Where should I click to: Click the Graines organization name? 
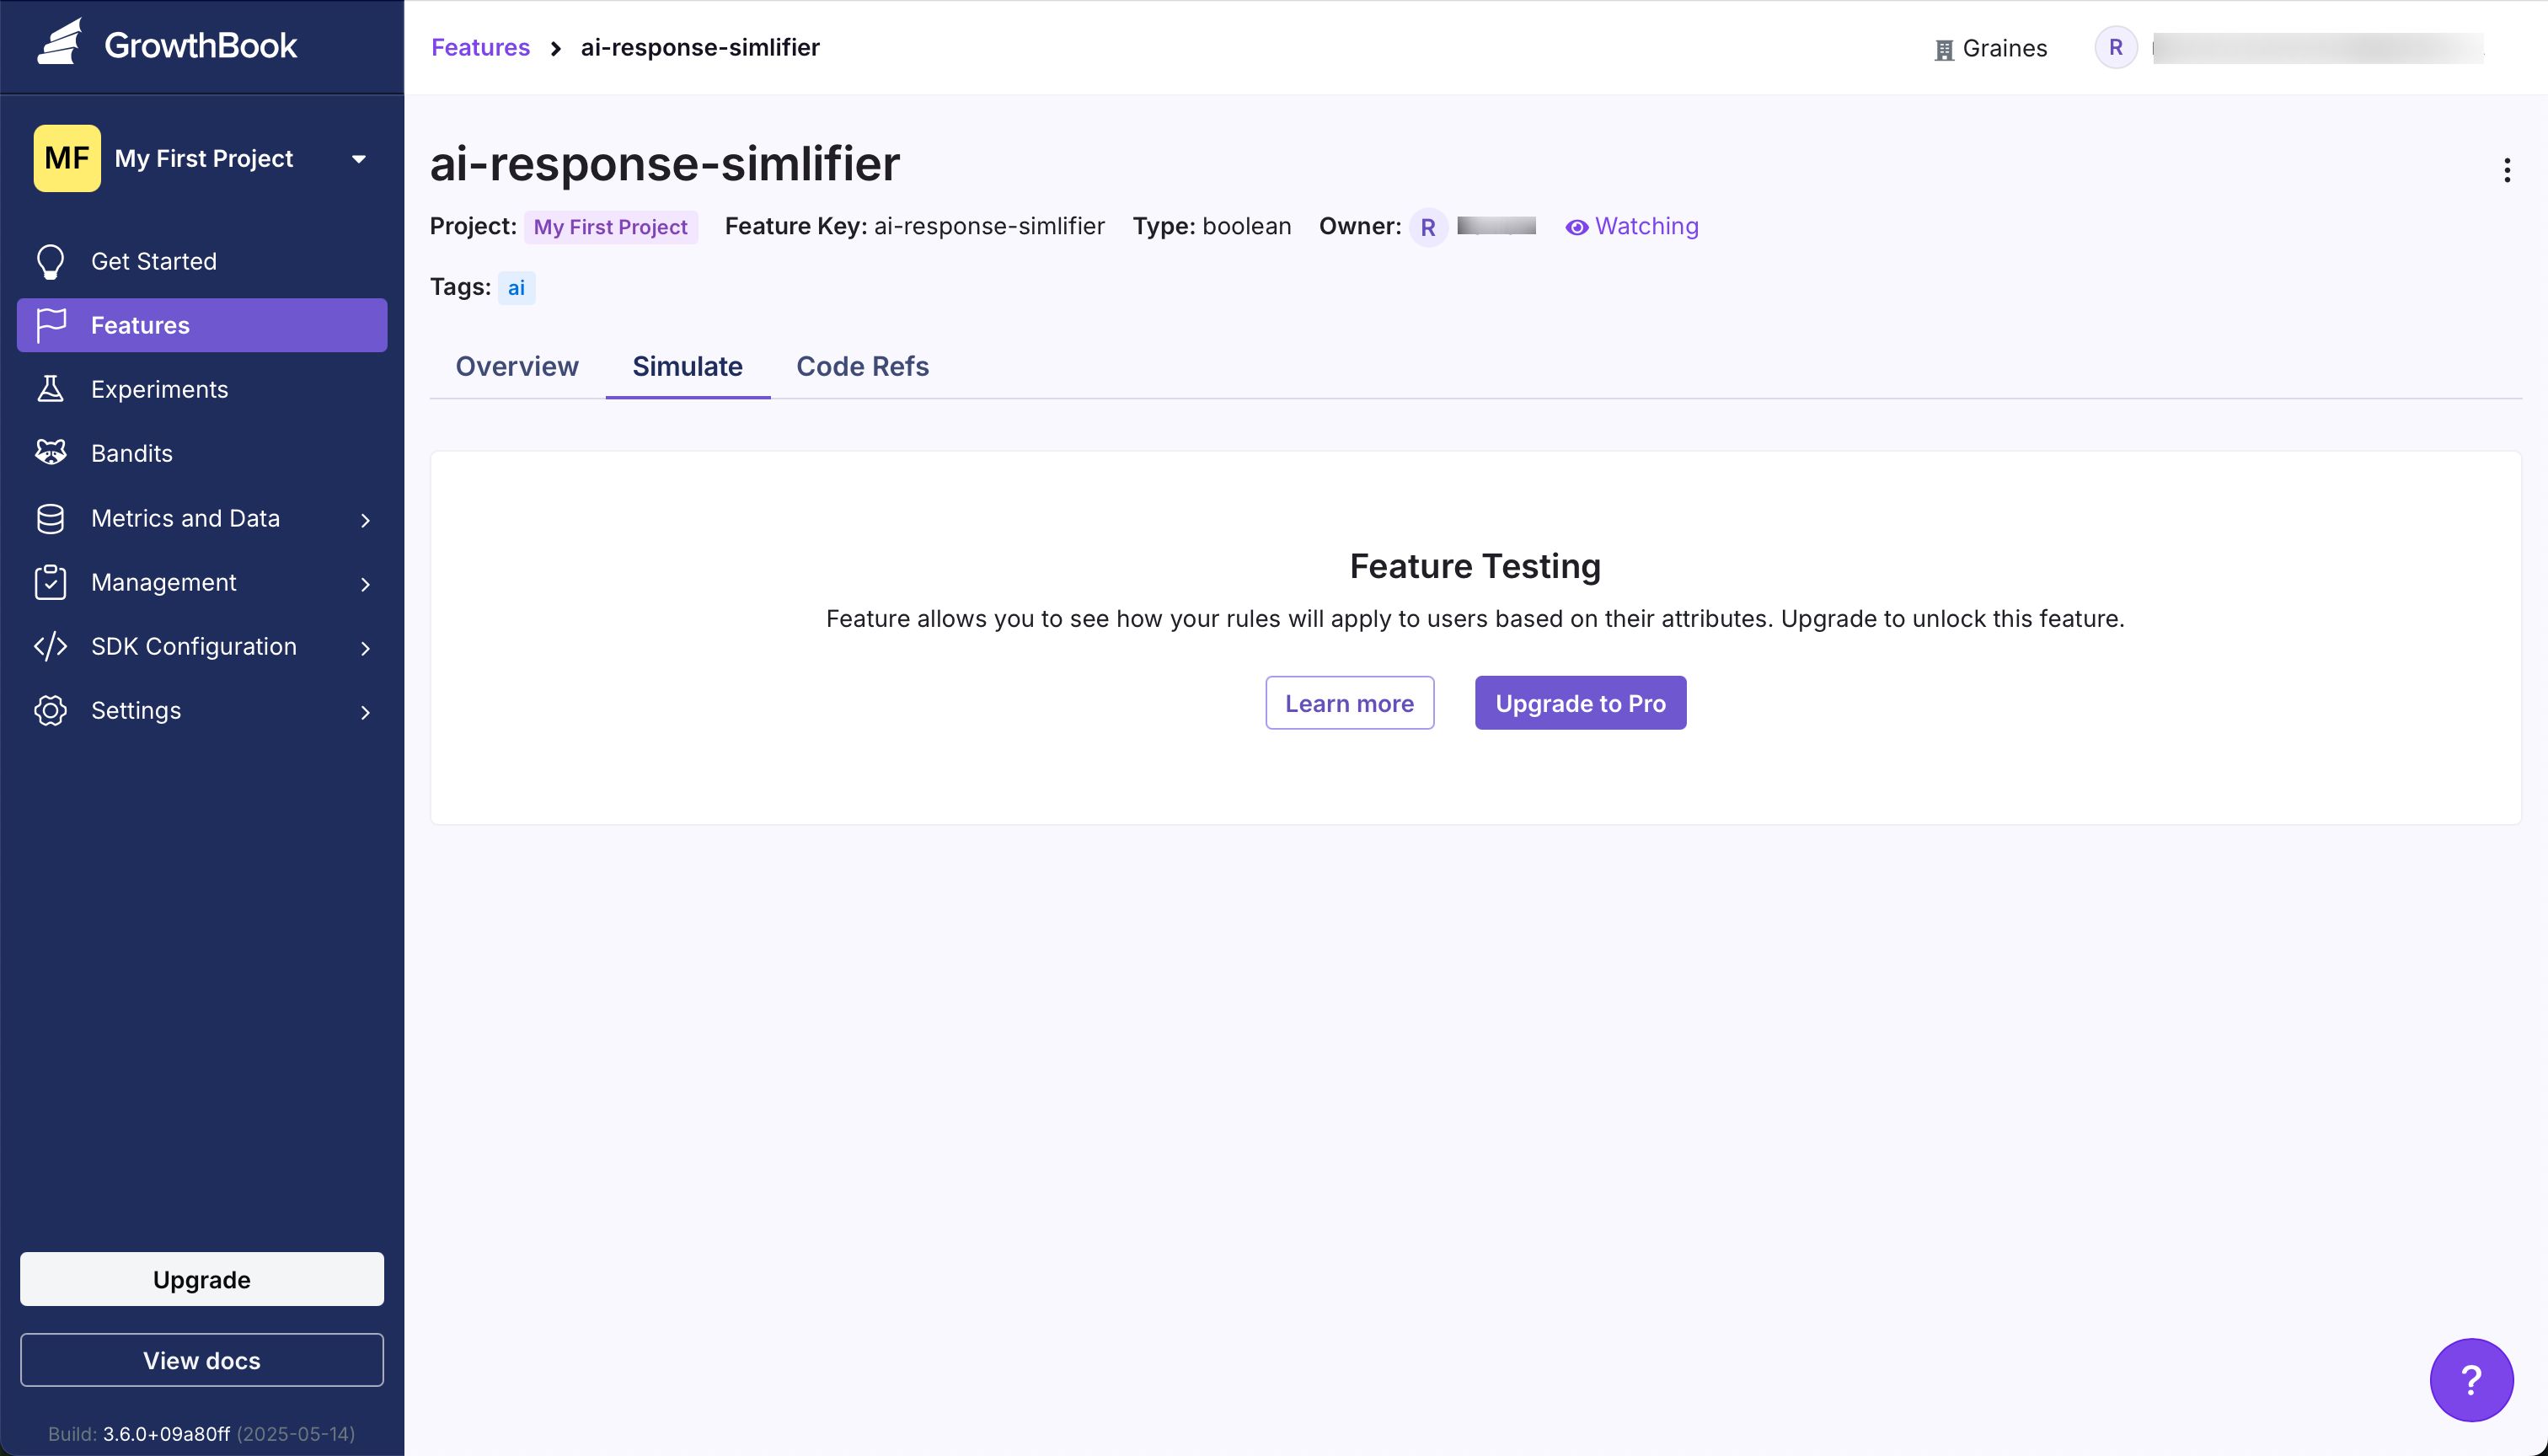(2004, 48)
